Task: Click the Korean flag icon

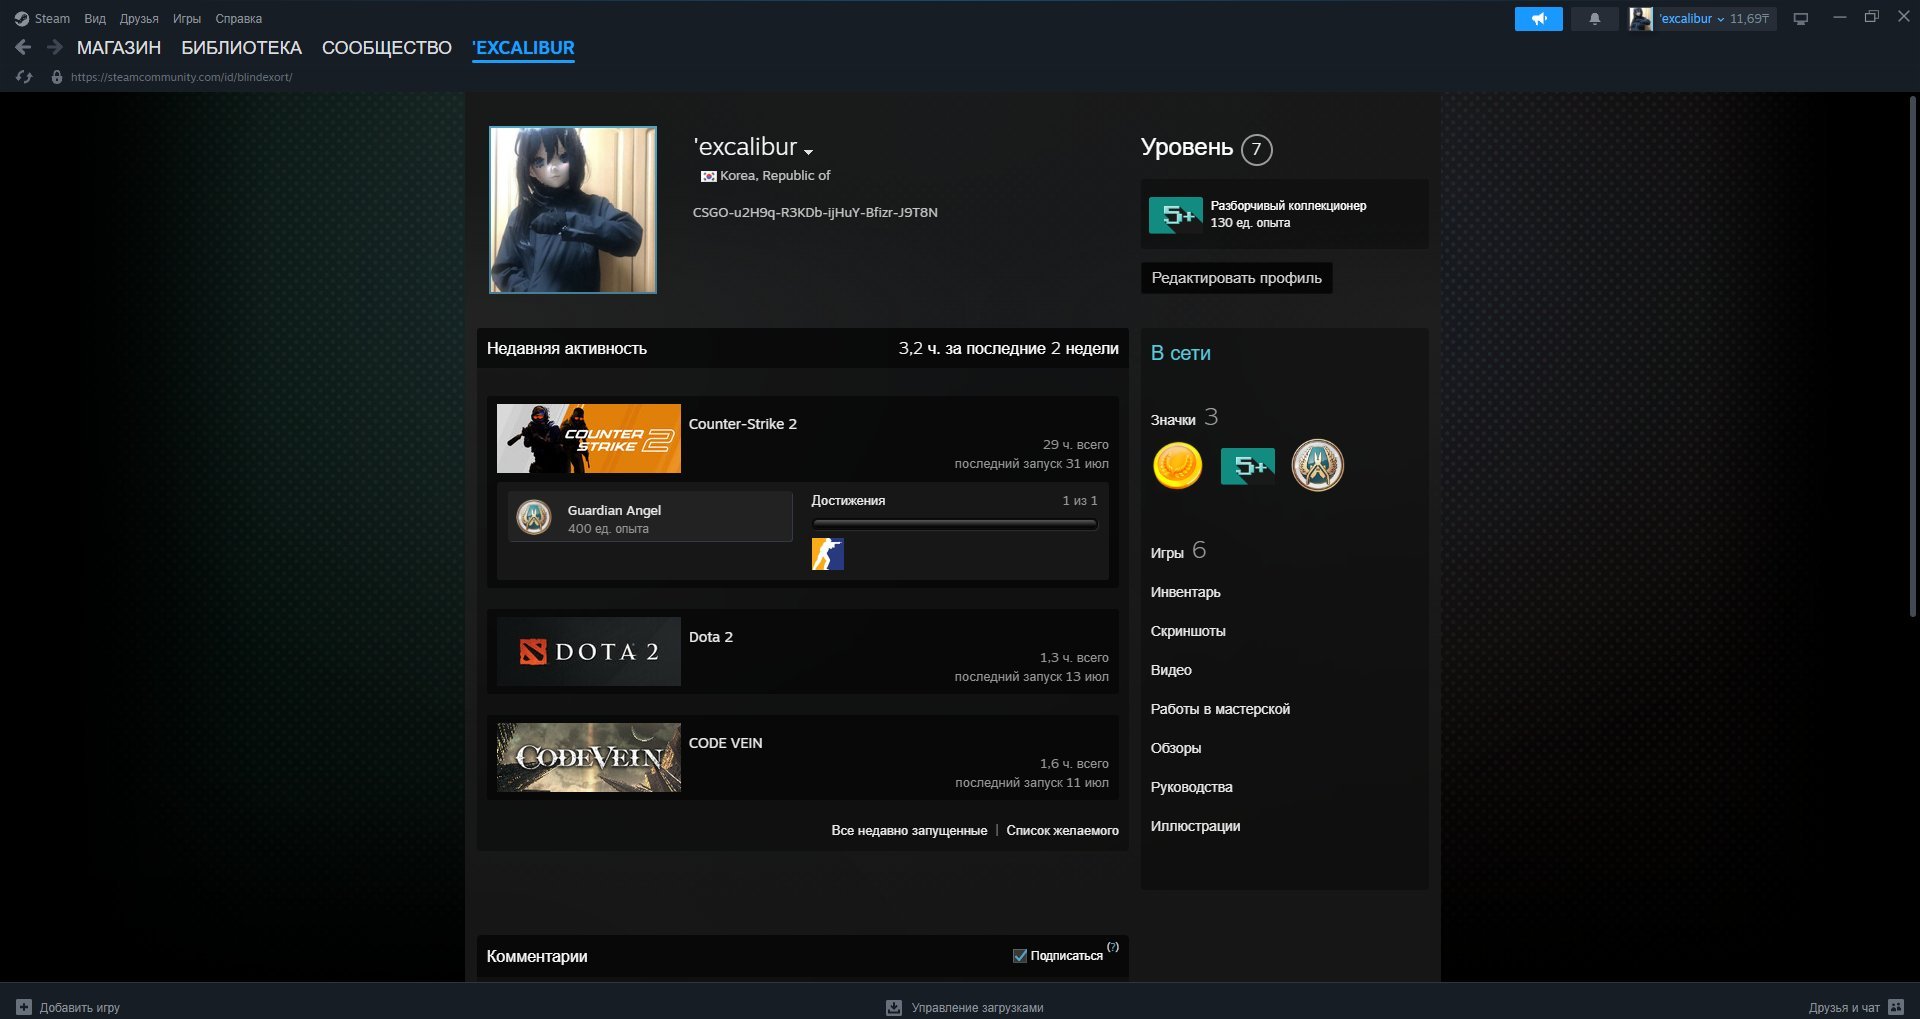Action: click(708, 176)
